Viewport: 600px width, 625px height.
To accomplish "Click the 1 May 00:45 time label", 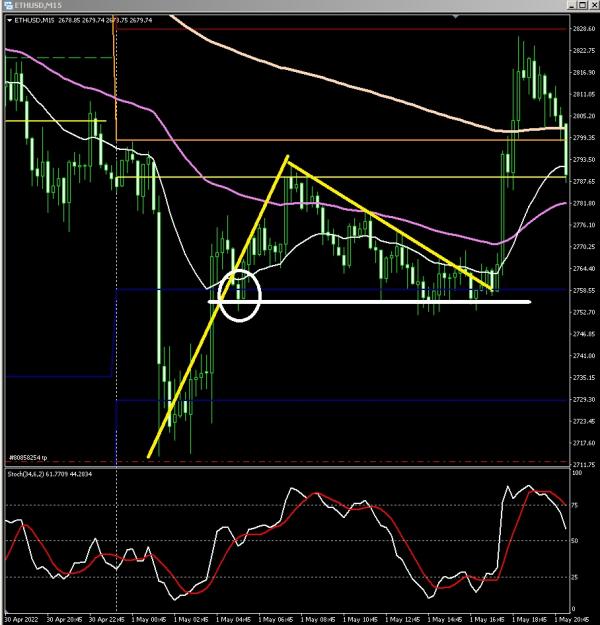I will 149,620.
